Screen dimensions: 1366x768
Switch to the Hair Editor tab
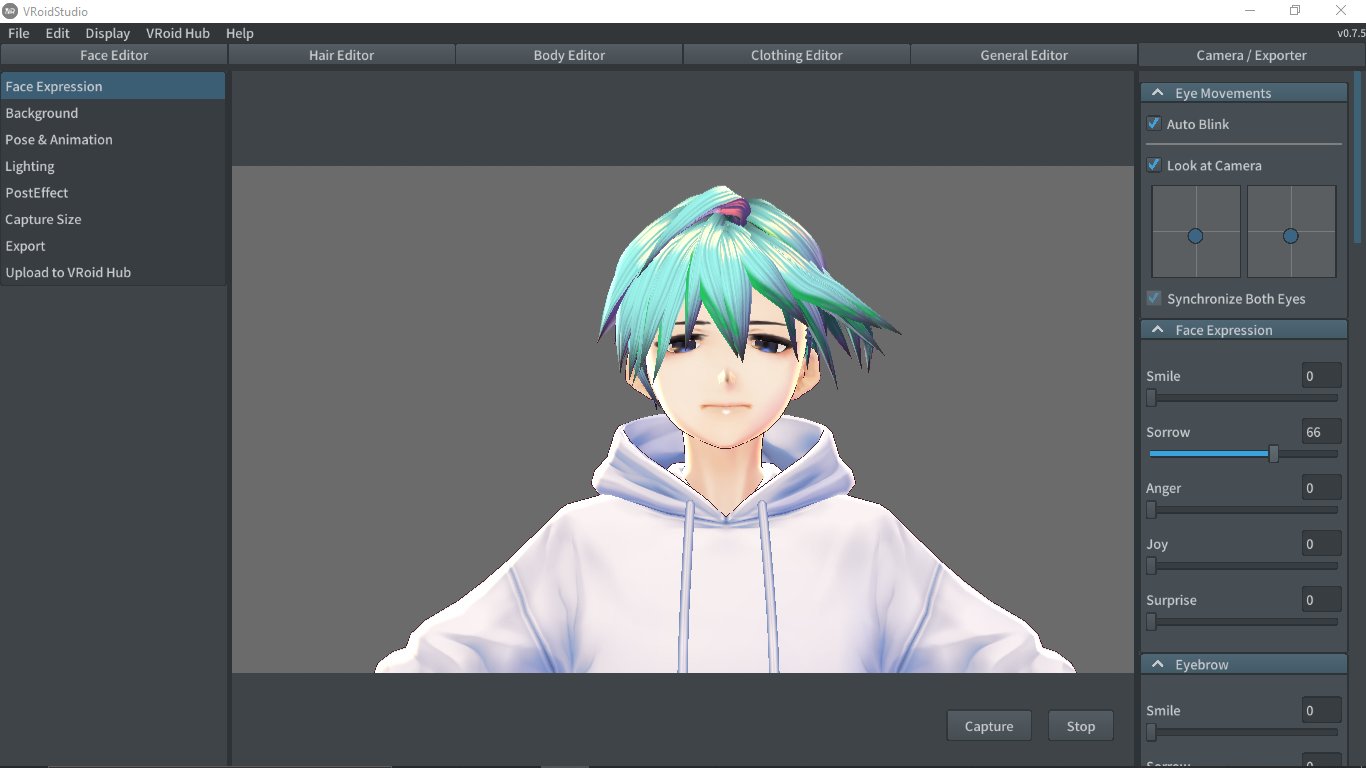coord(341,55)
